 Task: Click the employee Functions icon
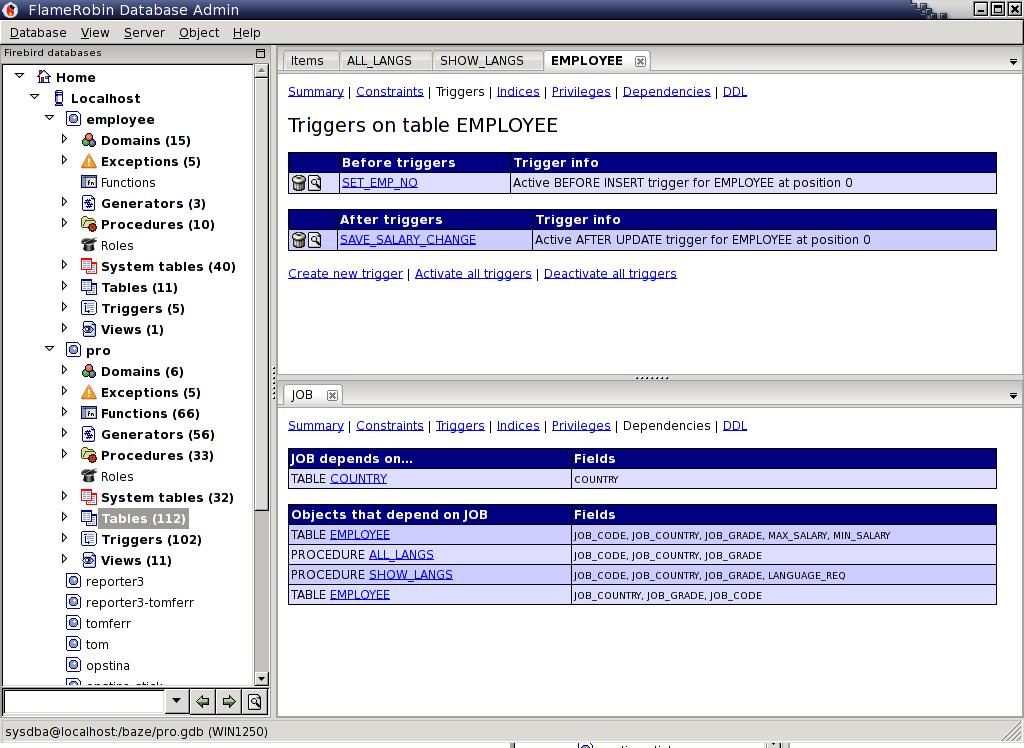pyautogui.click(x=89, y=182)
